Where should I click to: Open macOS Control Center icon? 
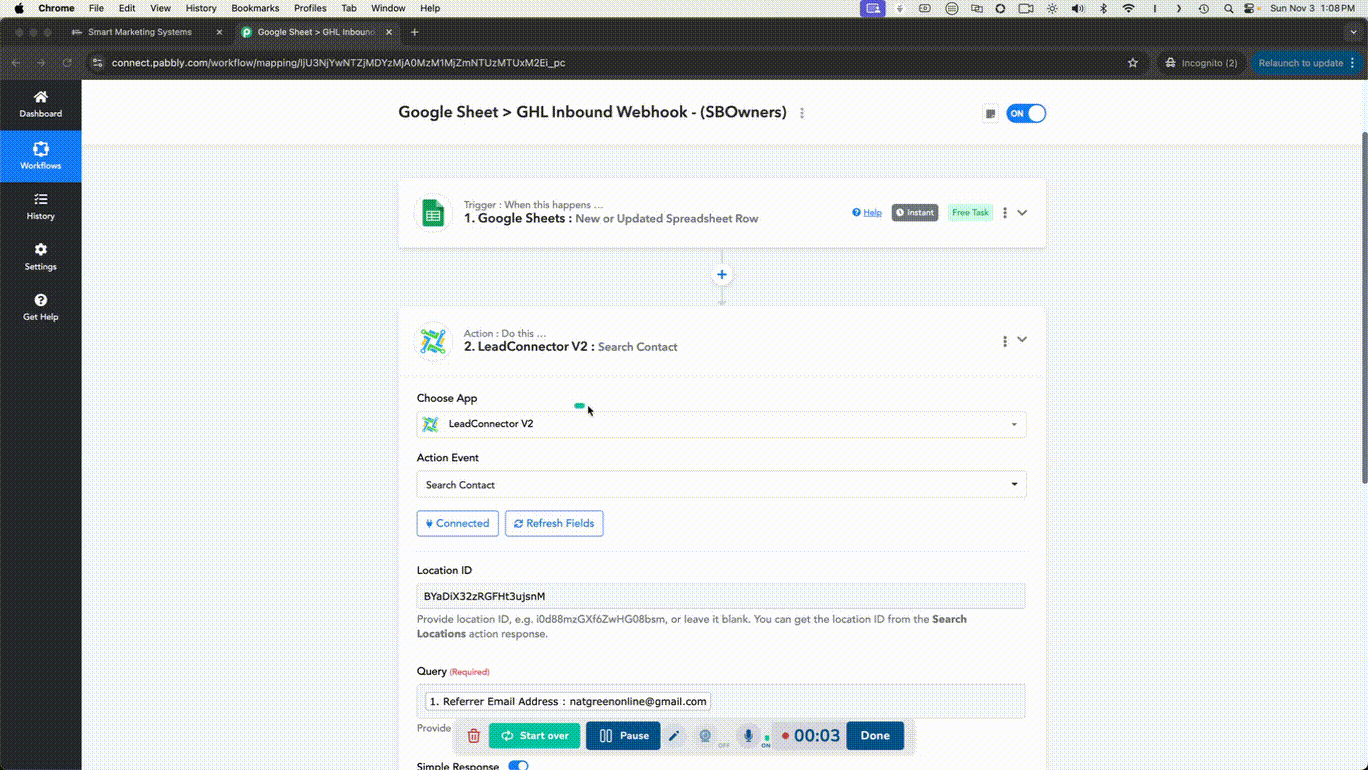click(1250, 8)
